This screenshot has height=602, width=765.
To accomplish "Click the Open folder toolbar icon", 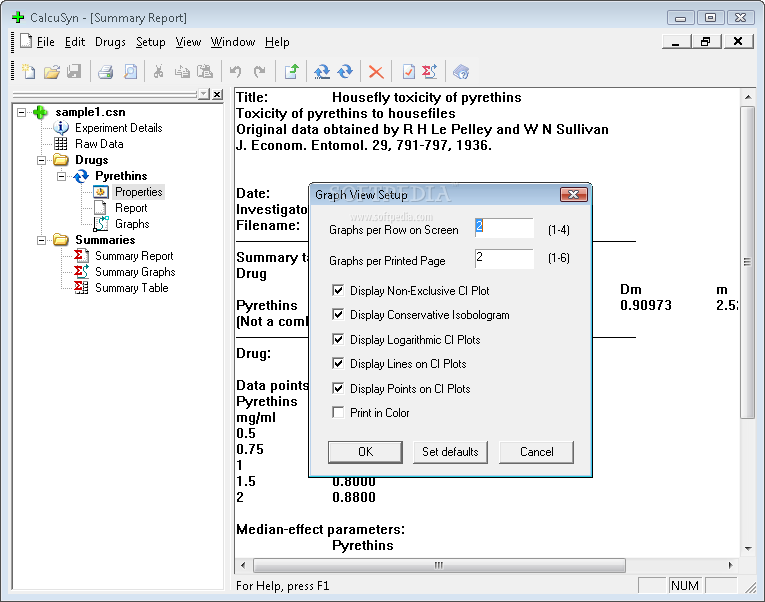I will pos(51,72).
